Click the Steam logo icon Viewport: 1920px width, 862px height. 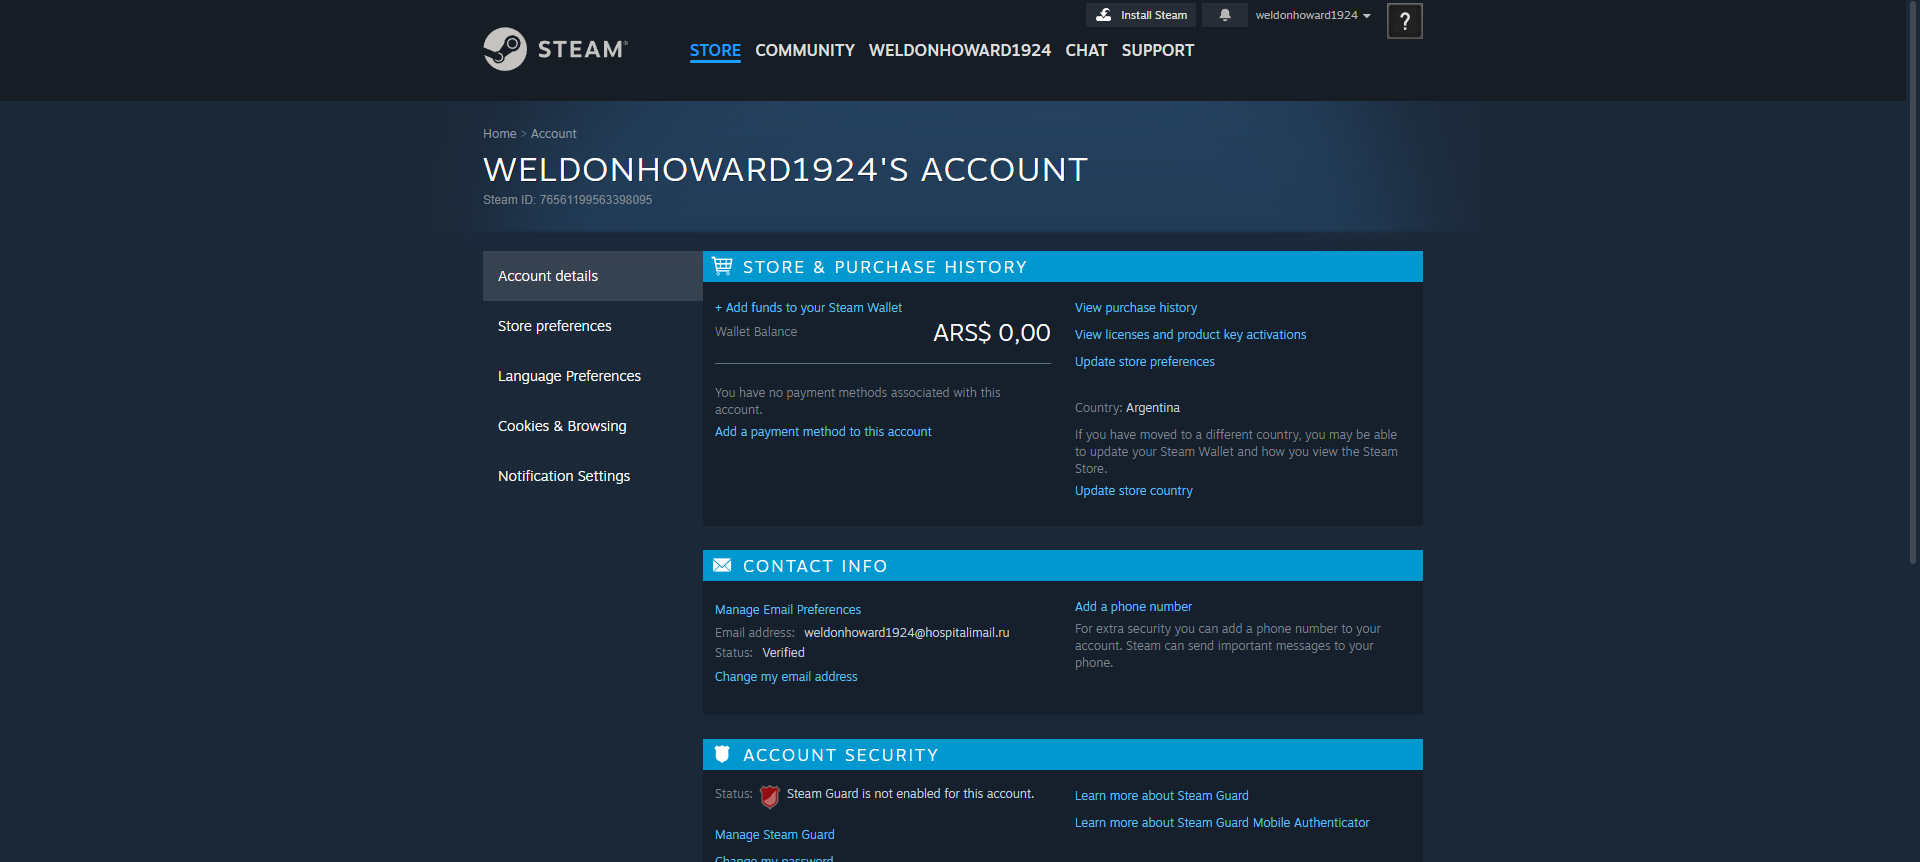(x=505, y=49)
